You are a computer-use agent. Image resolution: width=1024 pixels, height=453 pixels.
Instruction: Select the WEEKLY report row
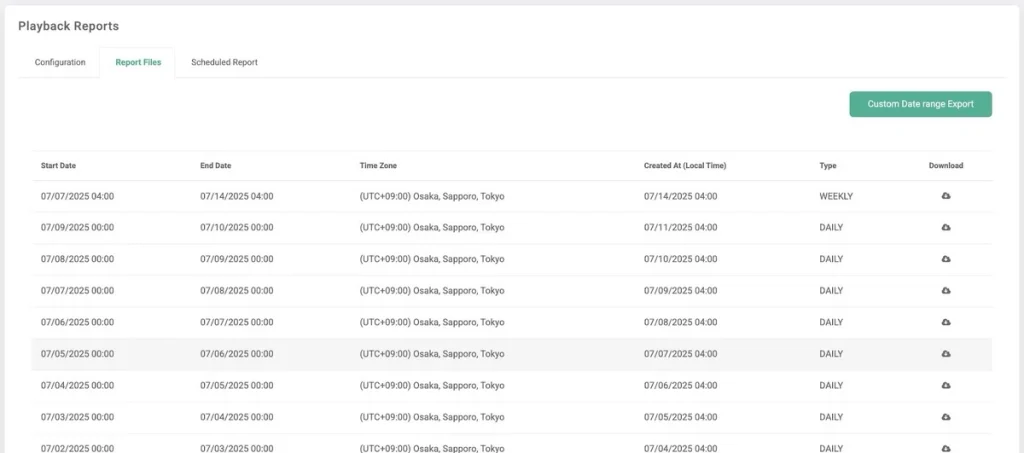tap(500, 196)
